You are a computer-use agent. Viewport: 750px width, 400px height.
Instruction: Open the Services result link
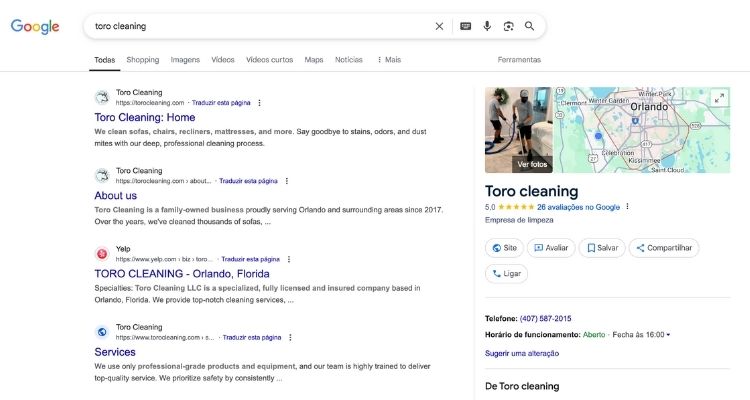tap(115, 352)
